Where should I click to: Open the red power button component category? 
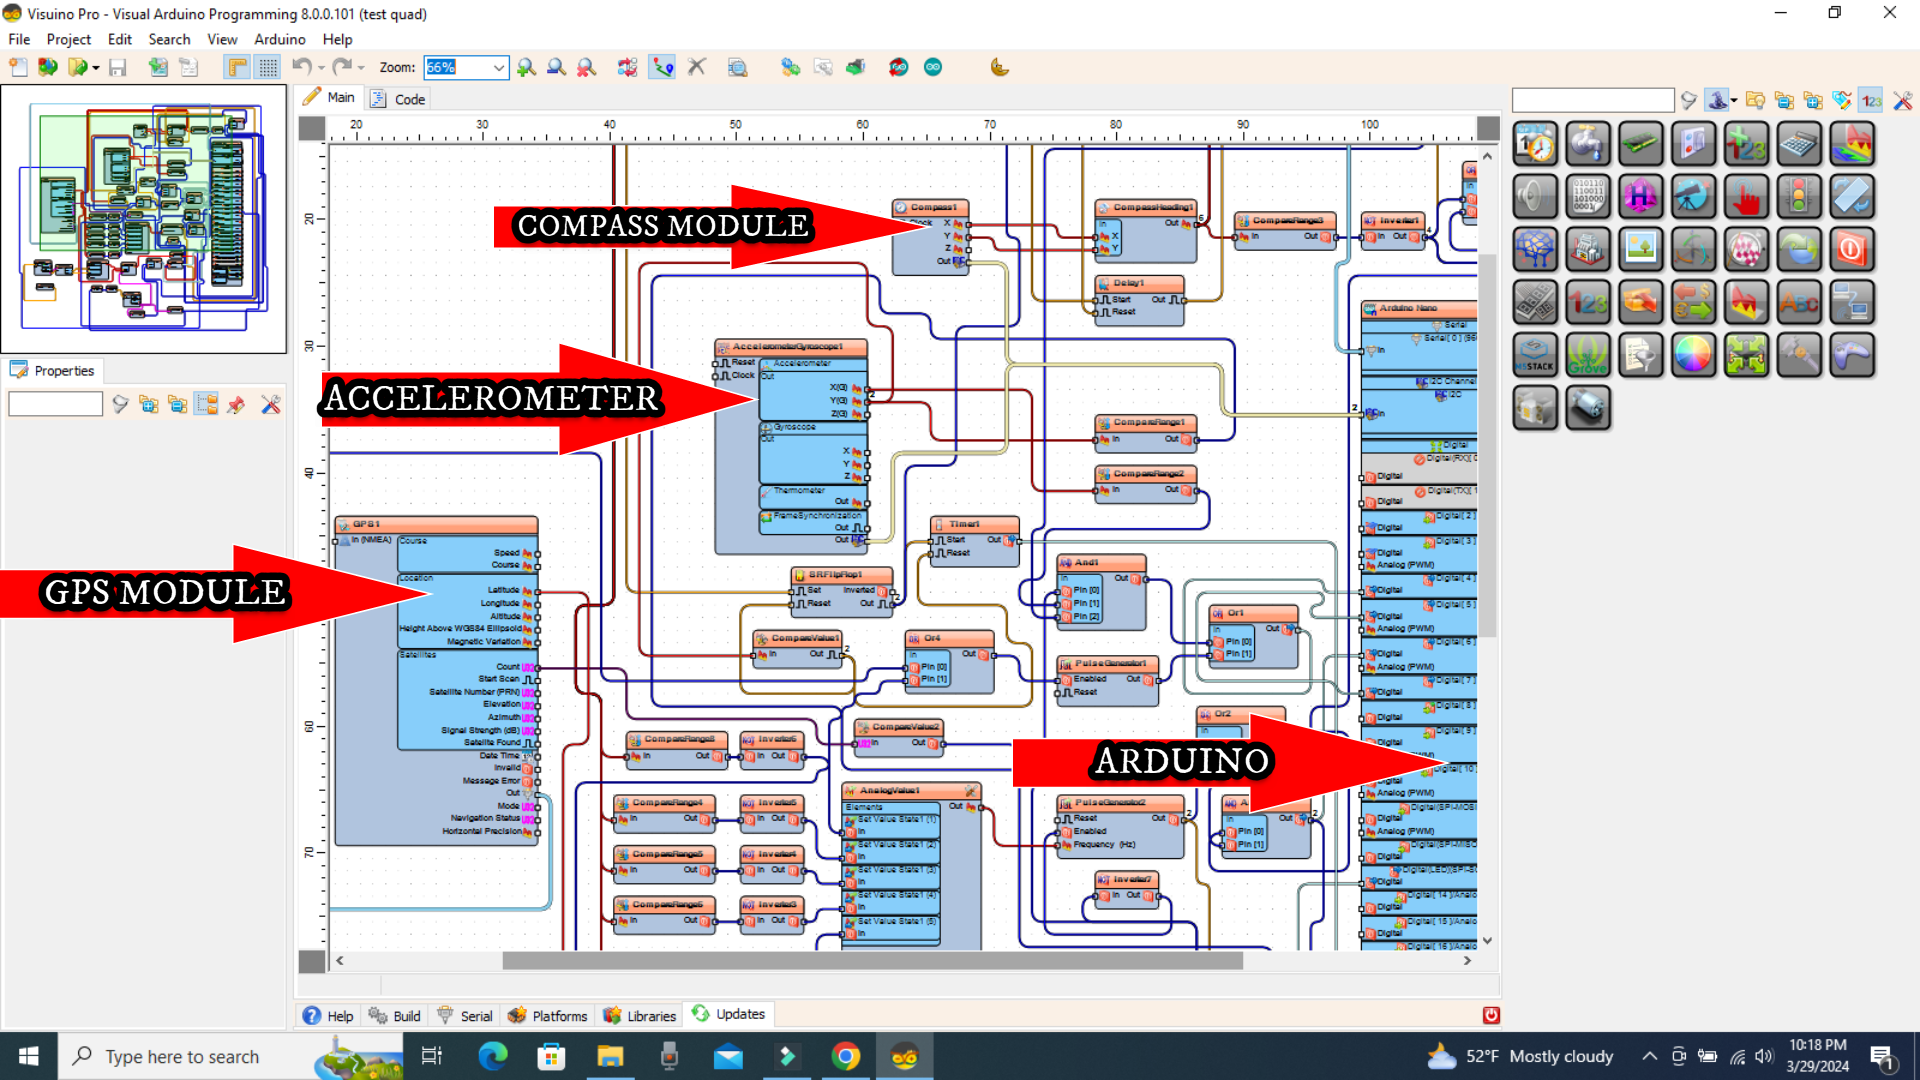[1852, 250]
